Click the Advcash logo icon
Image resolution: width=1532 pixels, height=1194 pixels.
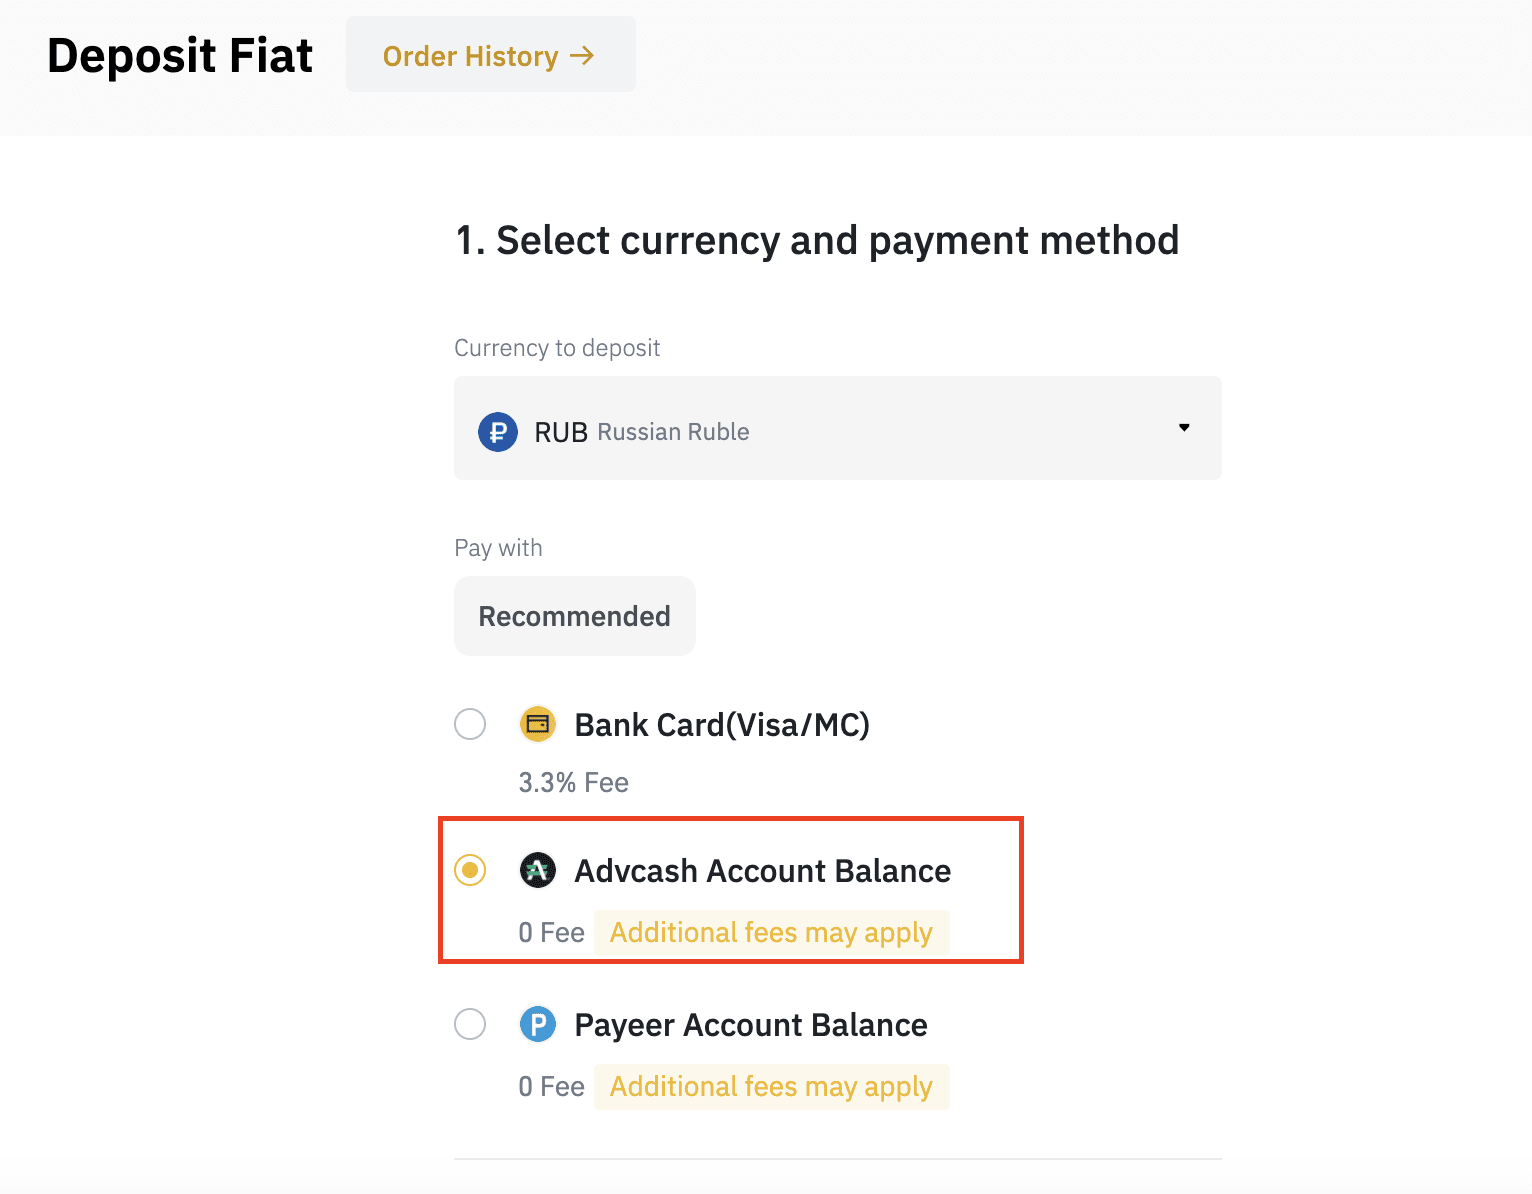click(538, 870)
